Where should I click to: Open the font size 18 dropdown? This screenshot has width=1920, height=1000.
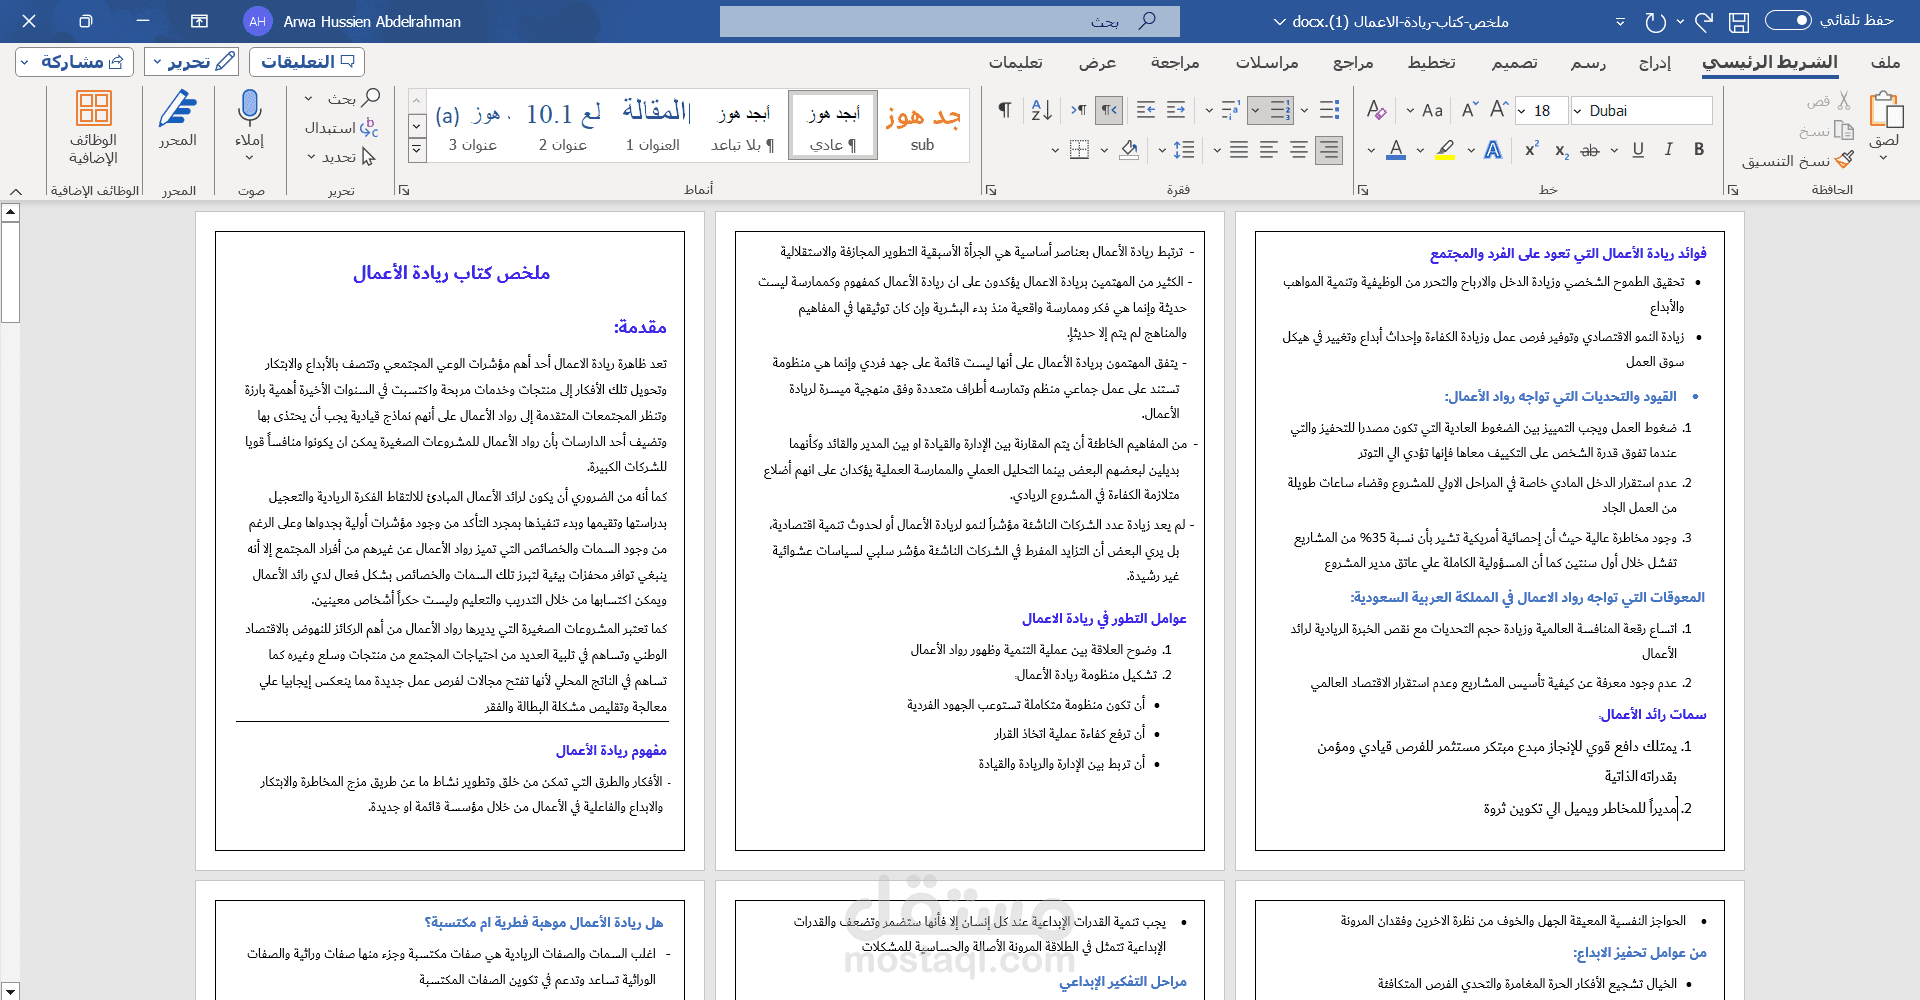[1521, 110]
